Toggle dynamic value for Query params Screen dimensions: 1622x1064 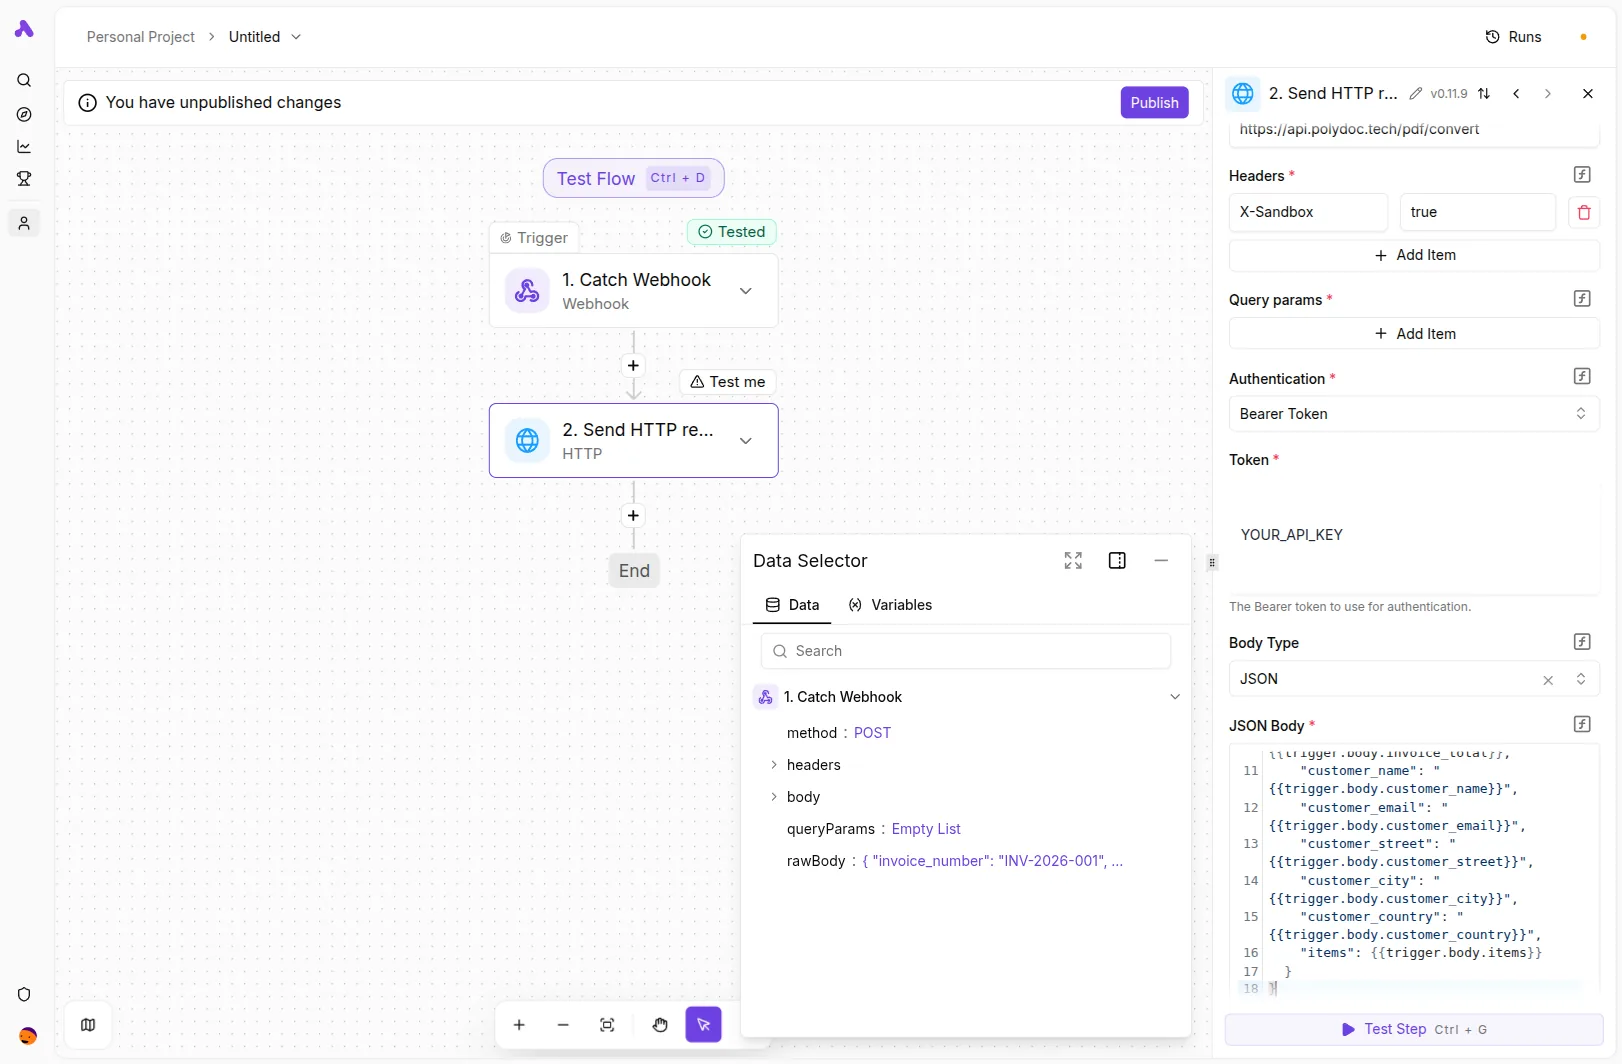point(1582,299)
